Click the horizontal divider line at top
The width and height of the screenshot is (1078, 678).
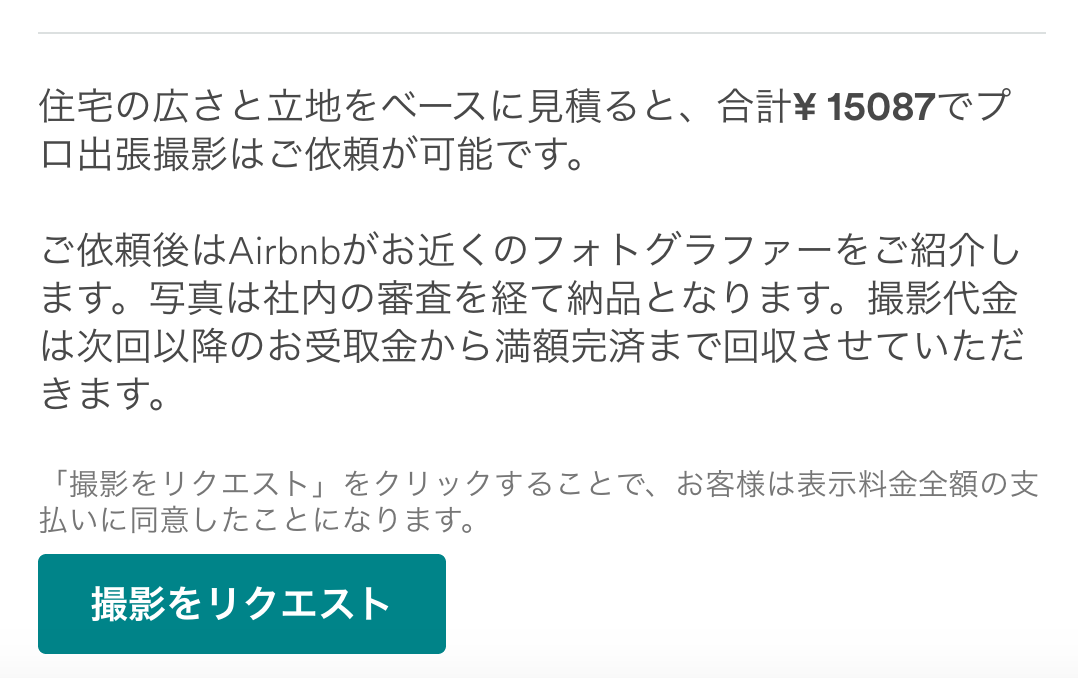542,32
